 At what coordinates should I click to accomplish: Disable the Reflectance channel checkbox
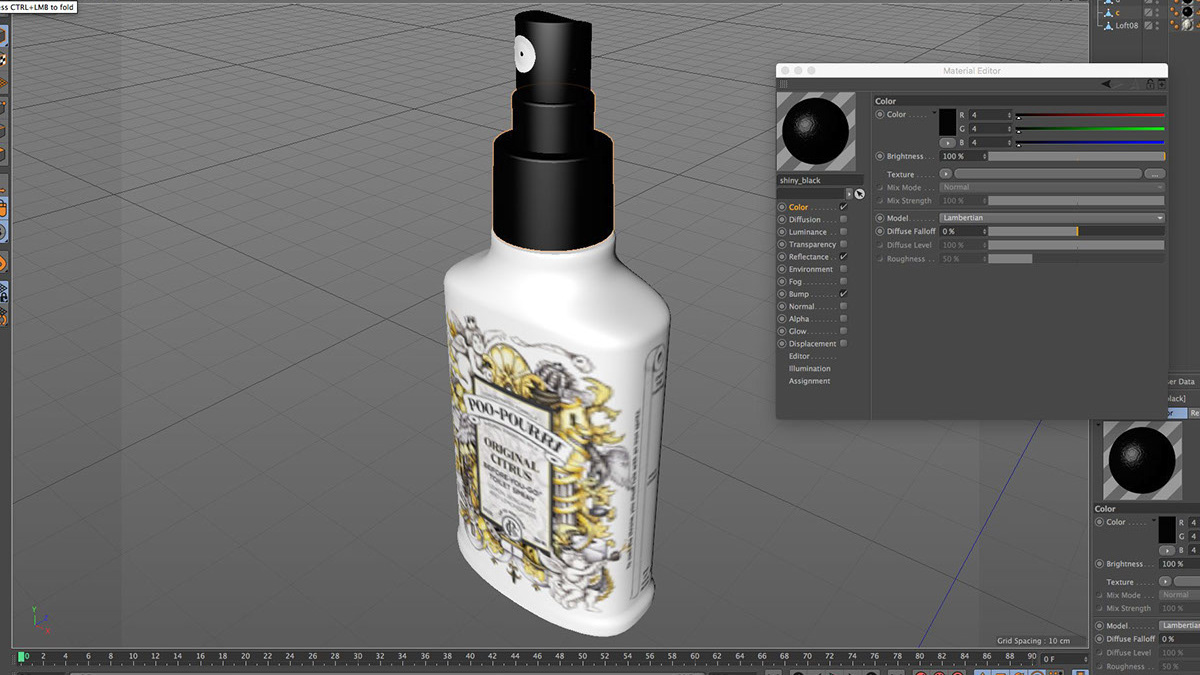[843, 257]
